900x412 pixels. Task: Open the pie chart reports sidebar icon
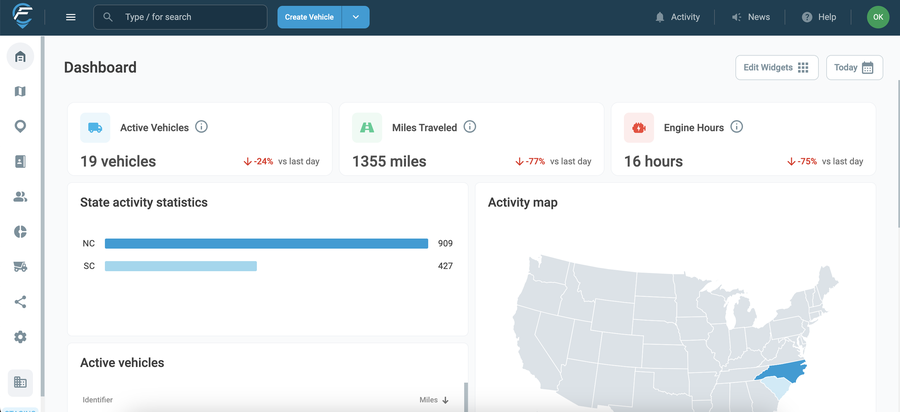(x=20, y=232)
